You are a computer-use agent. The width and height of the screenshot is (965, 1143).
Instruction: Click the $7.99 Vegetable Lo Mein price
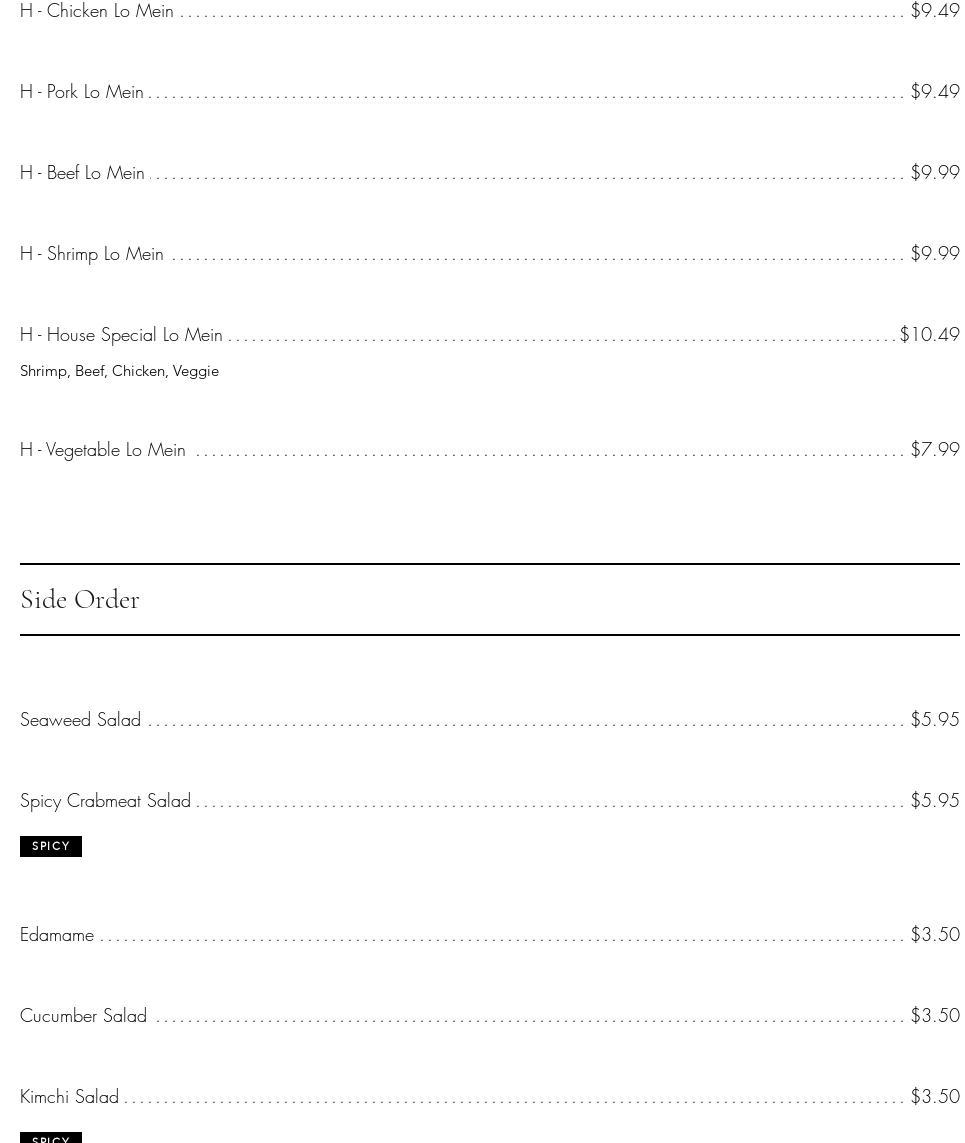pos(935,450)
